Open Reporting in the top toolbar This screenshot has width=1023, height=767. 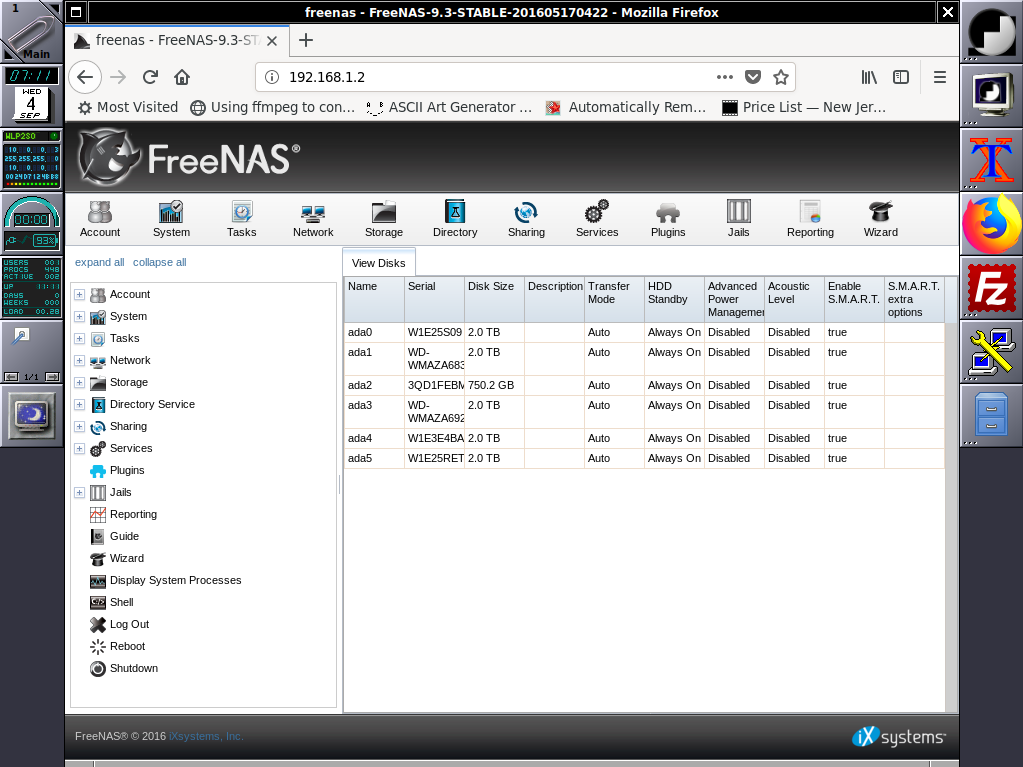pyautogui.click(x=810, y=219)
